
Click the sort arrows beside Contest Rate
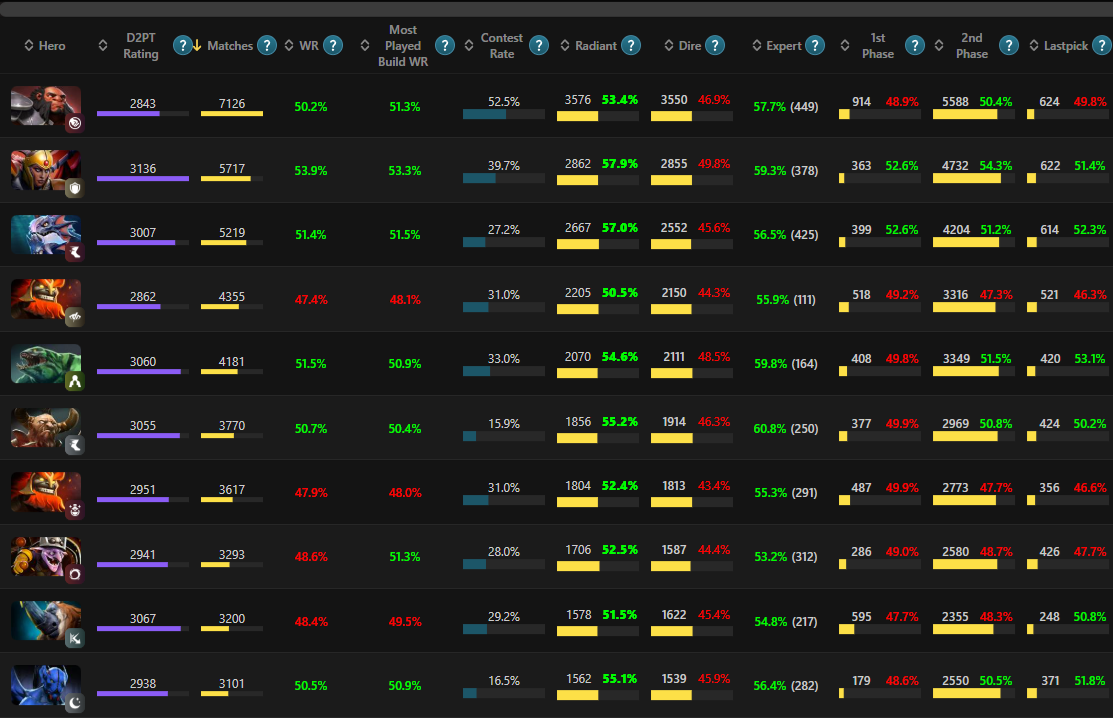pos(469,45)
